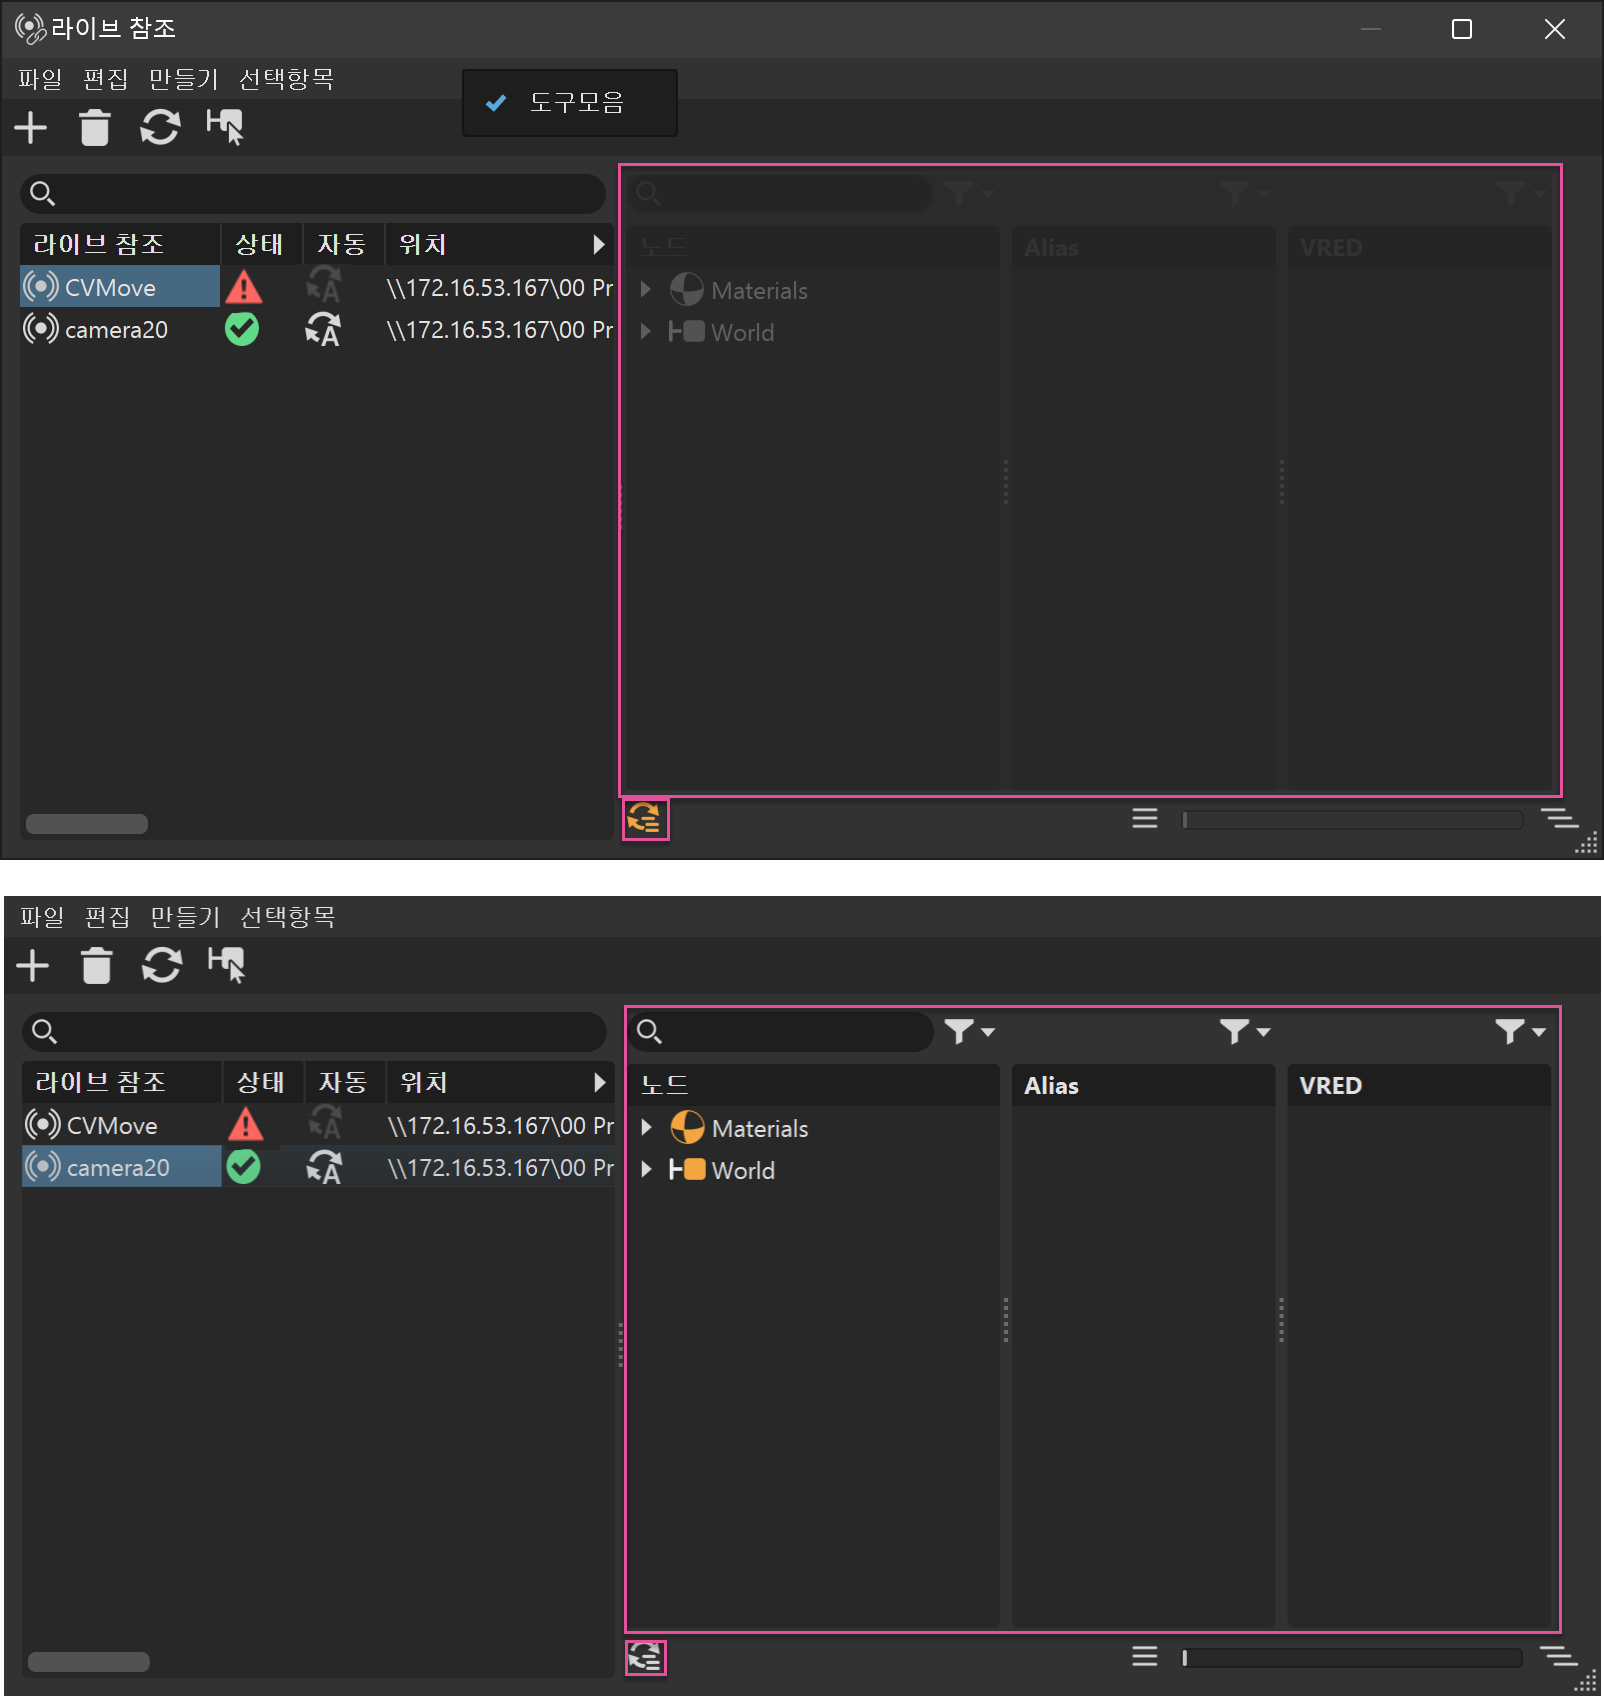Expand the World node in lower window
This screenshot has width=1604, height=1696.
pyautogui.click(x=646, y=1169)
